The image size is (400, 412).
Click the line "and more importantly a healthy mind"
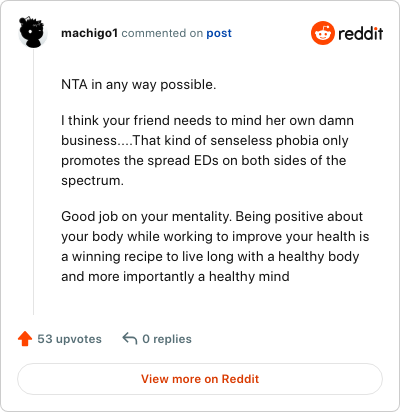(x=175, y=277)
